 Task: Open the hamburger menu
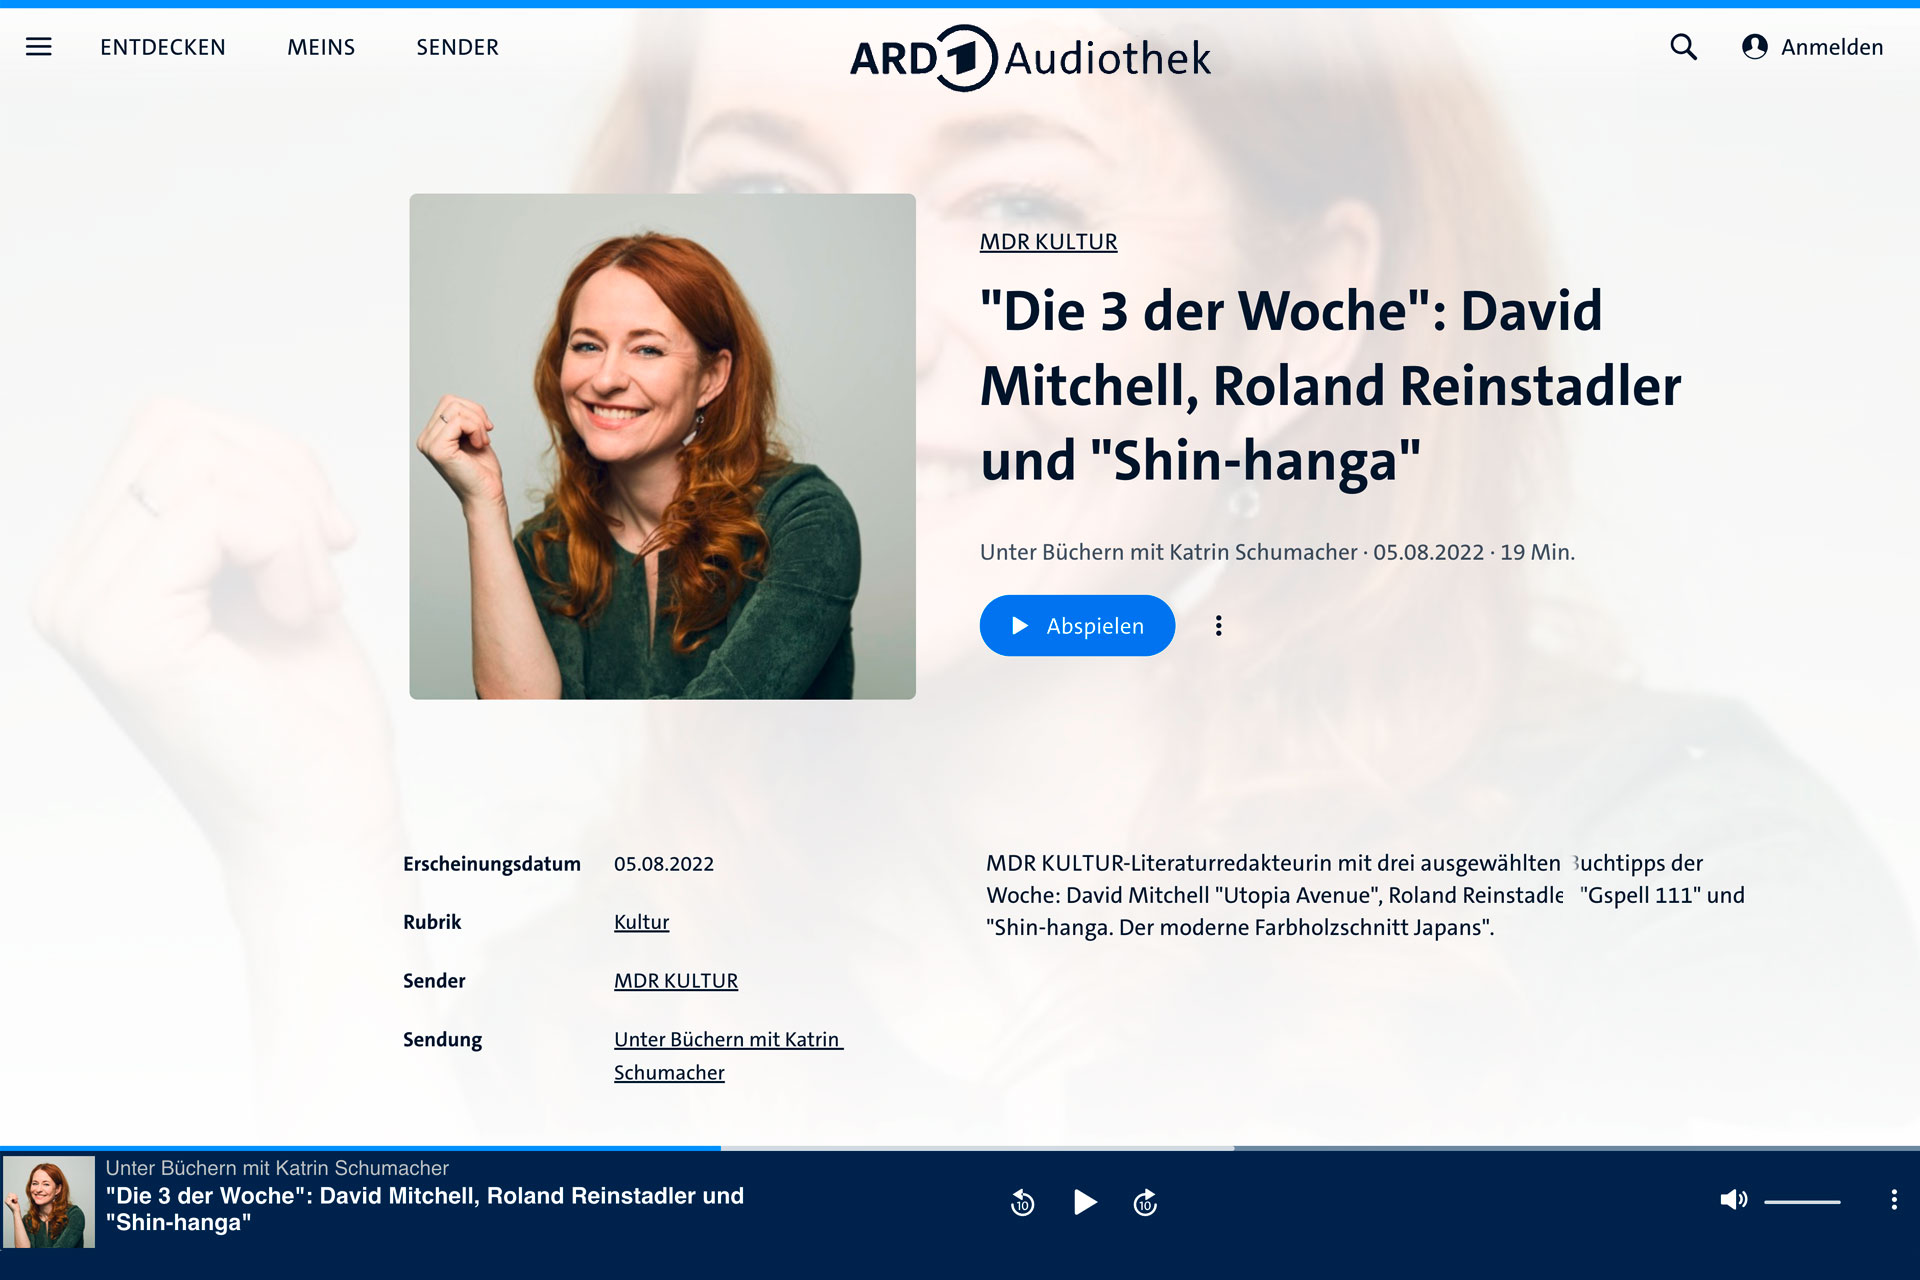[x=38, y=47]
